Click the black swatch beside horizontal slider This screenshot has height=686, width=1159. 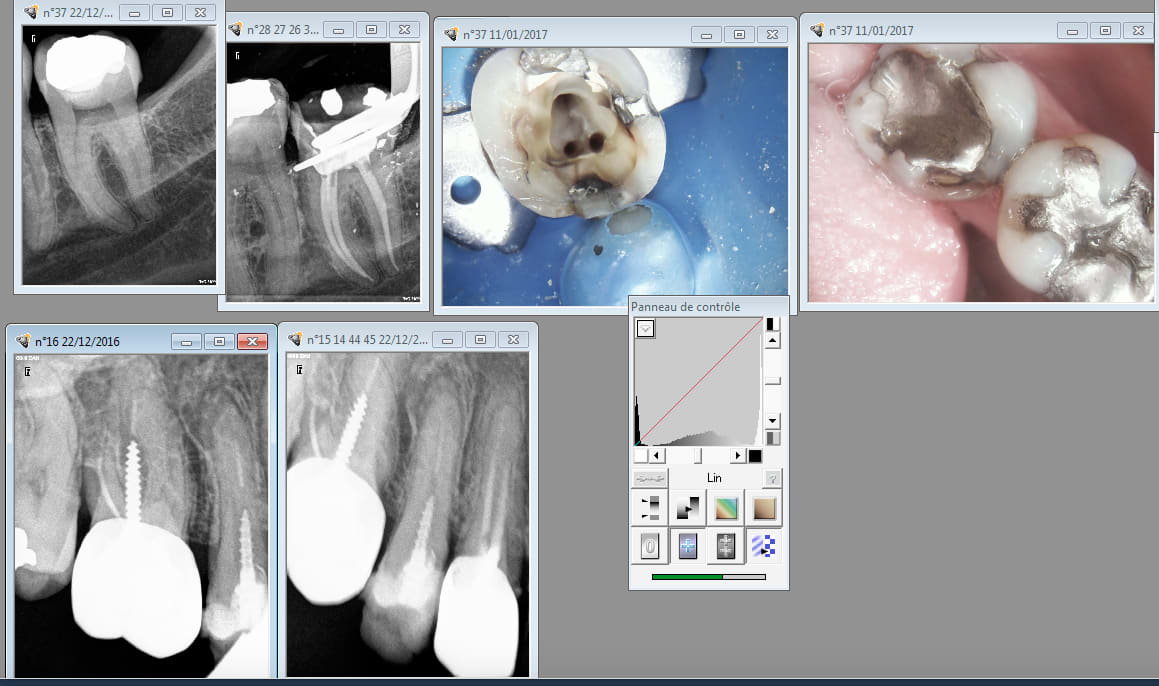(x=755, y=456)
